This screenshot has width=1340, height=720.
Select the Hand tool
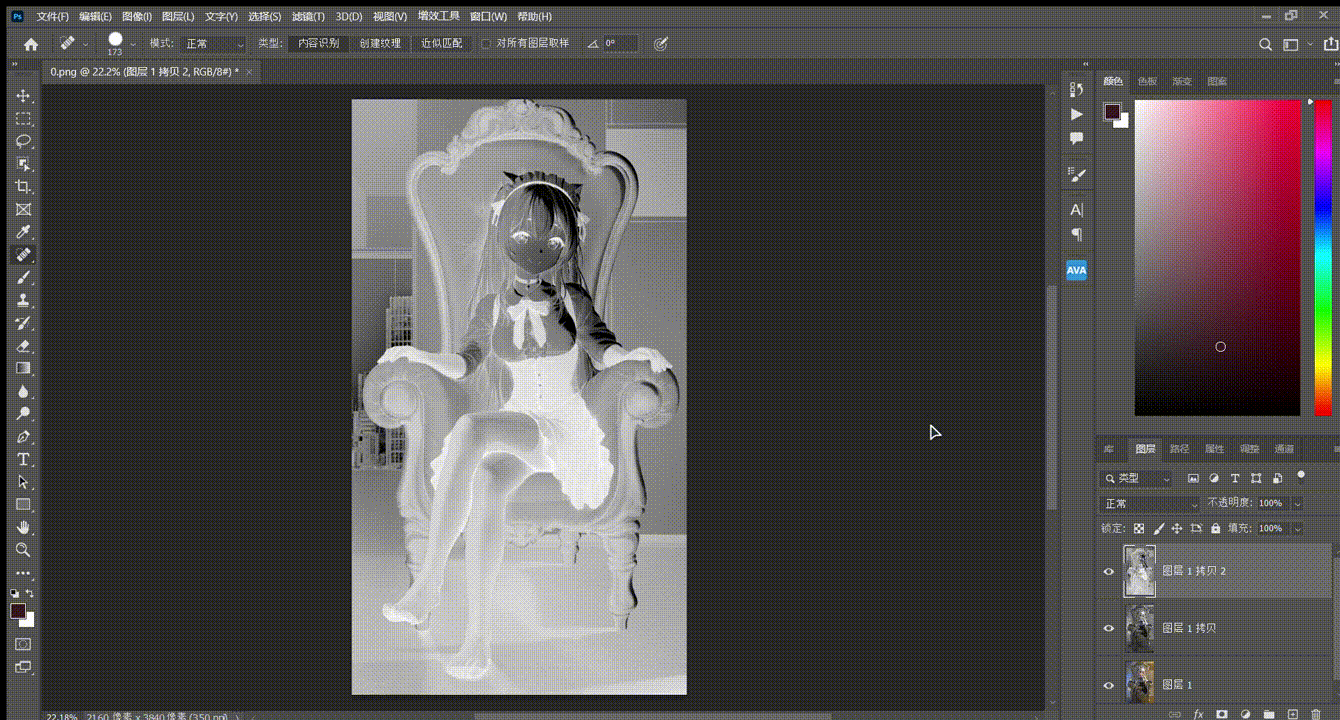23,527
